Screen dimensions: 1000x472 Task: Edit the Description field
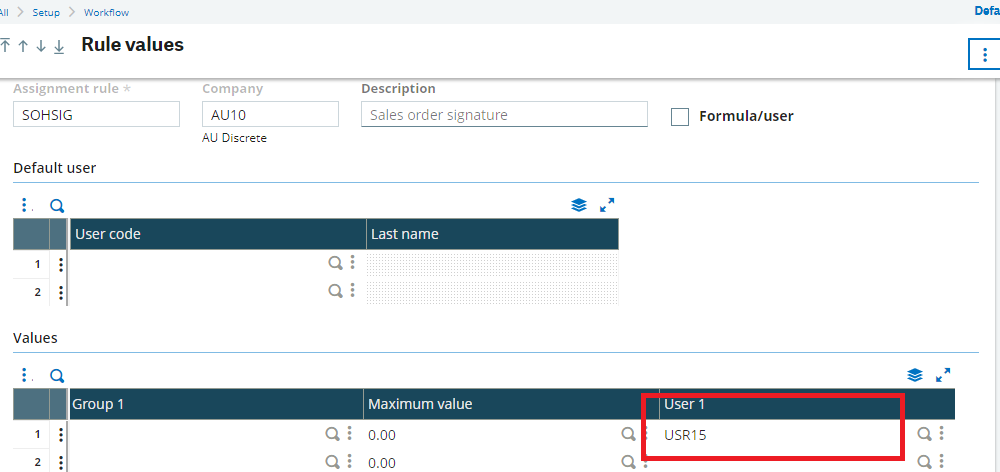(503, 115)
